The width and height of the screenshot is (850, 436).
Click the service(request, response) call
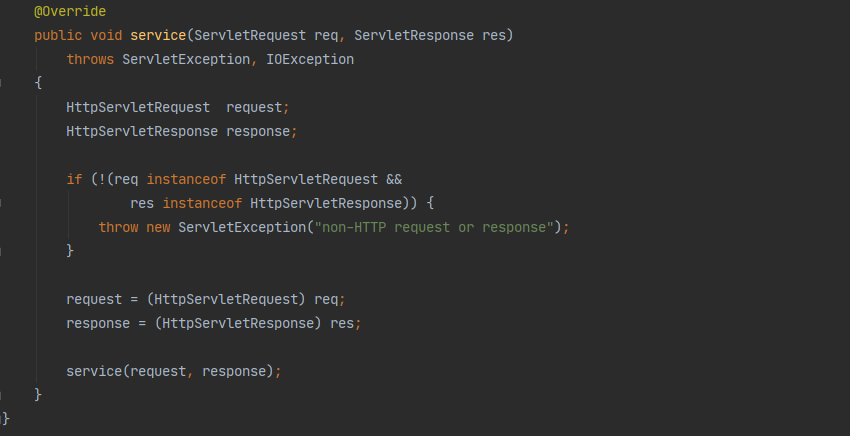pos(170,371)
